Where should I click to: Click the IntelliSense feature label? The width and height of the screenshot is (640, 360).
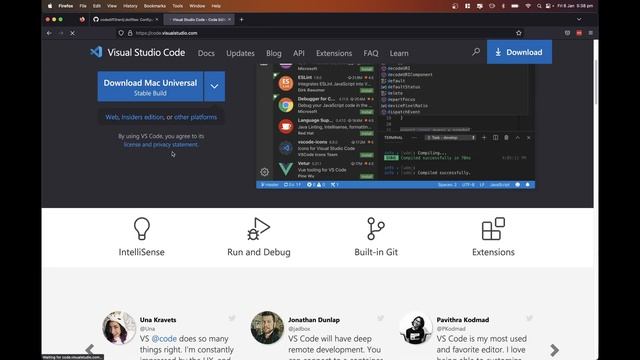[x=142, y=252]
